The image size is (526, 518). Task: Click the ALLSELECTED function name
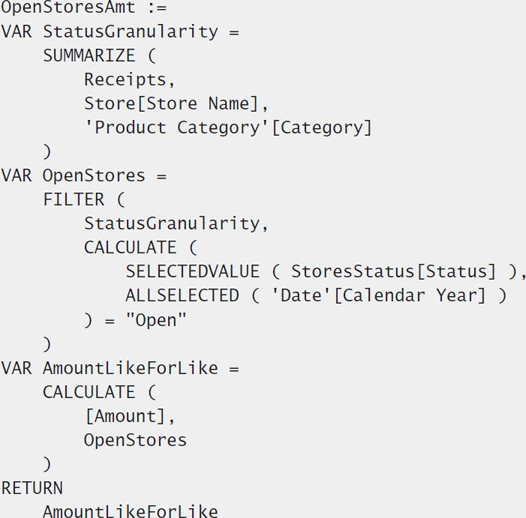(182, 296)
